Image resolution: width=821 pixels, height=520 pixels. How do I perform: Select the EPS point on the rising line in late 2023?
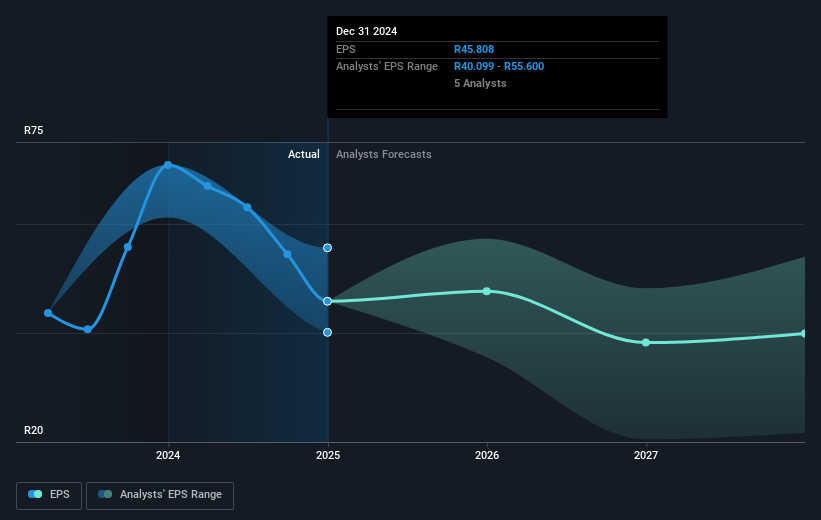[128, 247]
